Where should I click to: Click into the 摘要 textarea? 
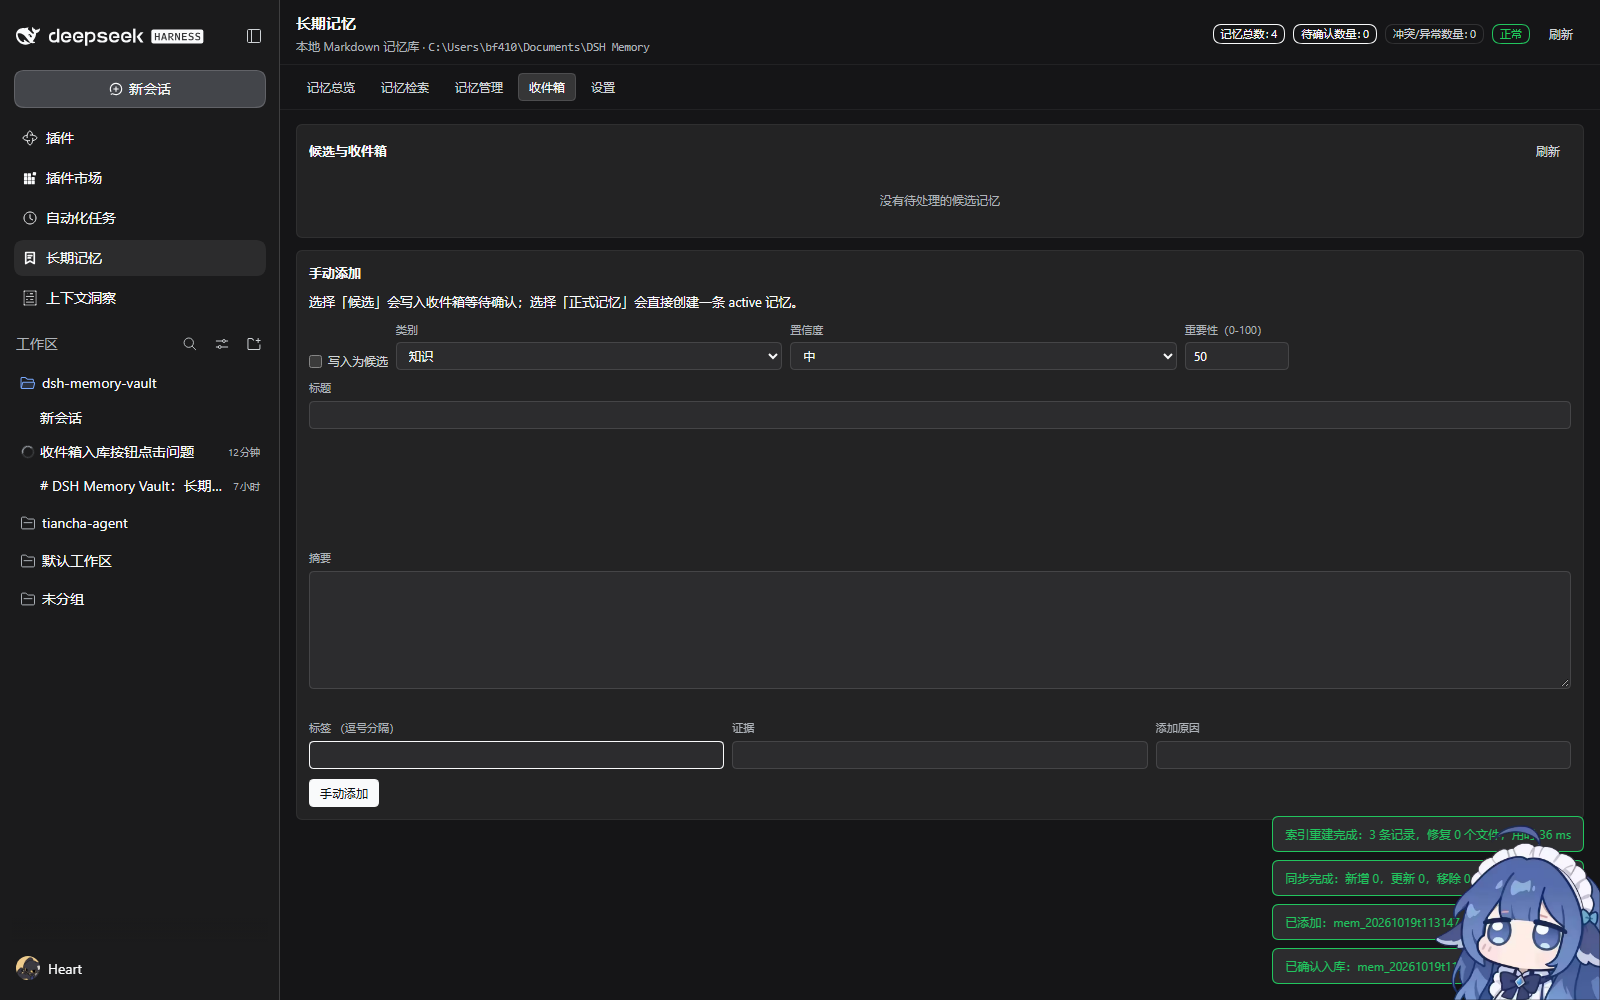(940, 630)
